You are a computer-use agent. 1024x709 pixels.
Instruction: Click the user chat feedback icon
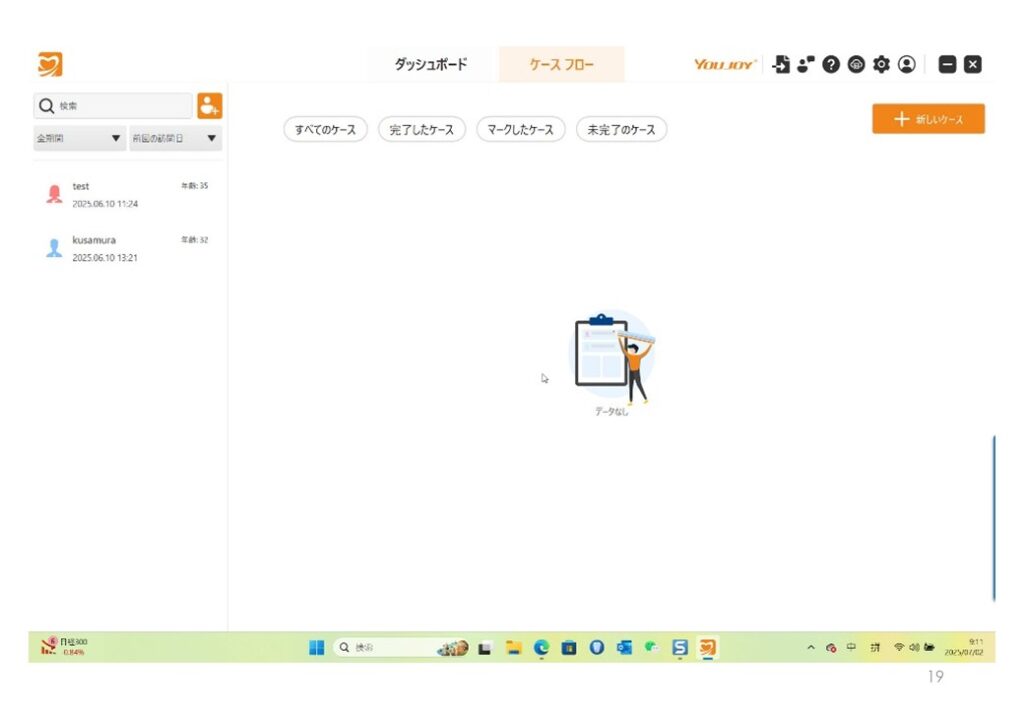tap(806, 65)
